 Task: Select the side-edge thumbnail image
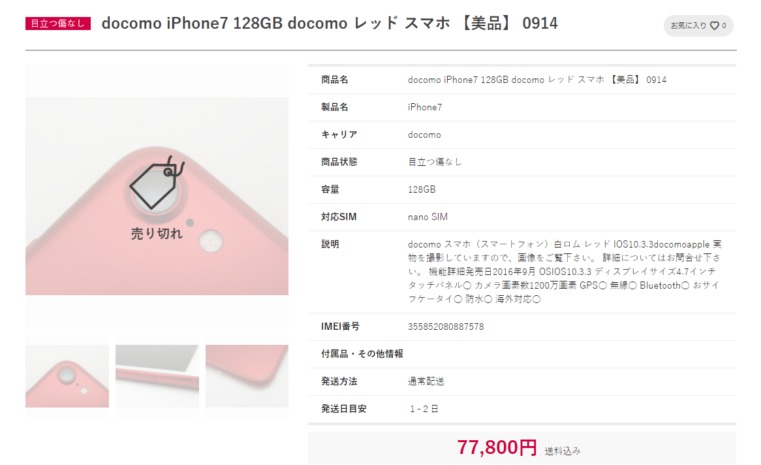(157, 376)
